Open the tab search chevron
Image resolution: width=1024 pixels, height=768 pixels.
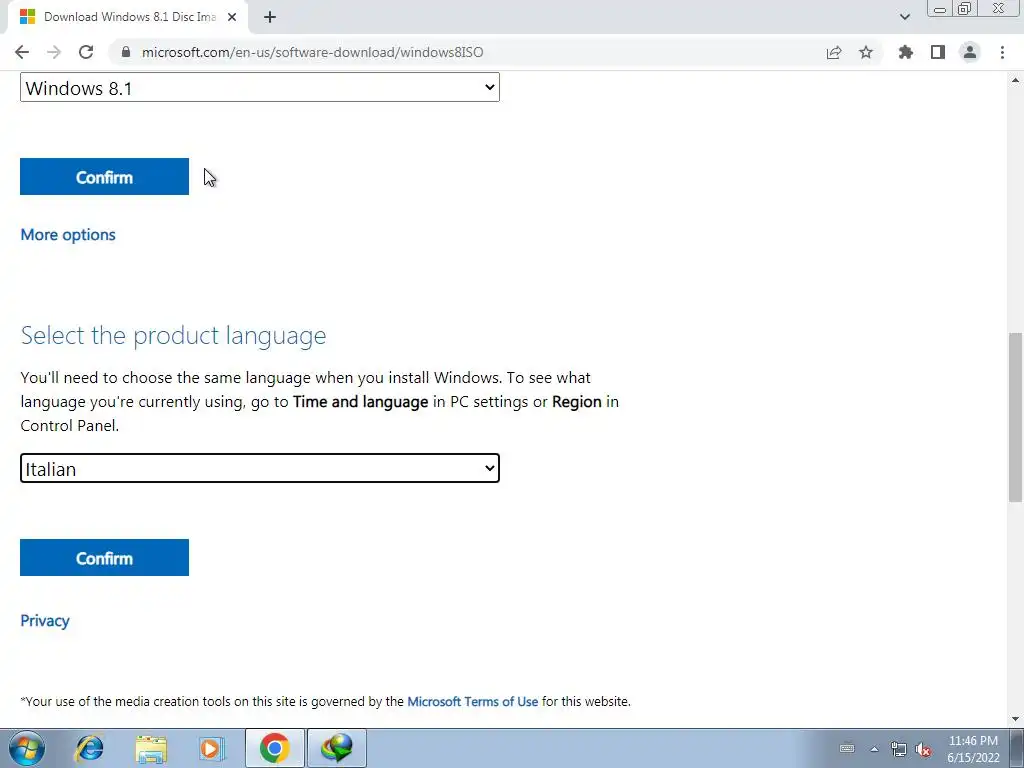coord(904,17)
